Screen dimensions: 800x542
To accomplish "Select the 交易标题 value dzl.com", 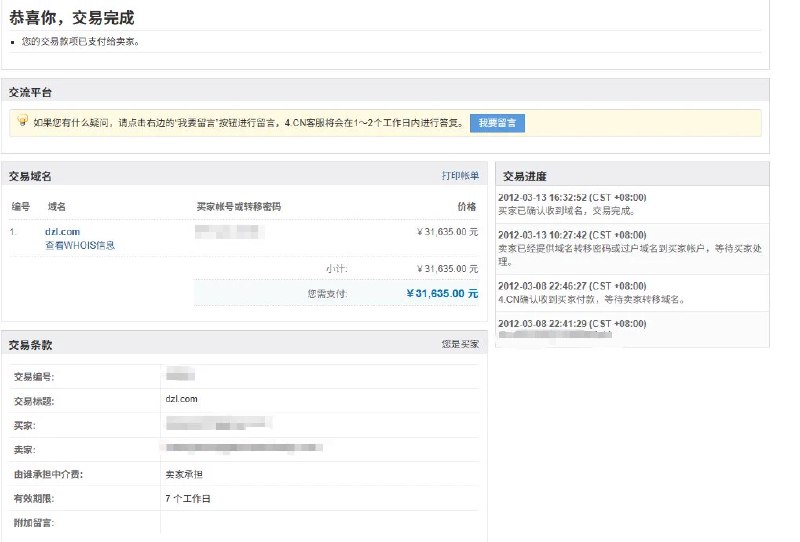I will pos(182,399).
